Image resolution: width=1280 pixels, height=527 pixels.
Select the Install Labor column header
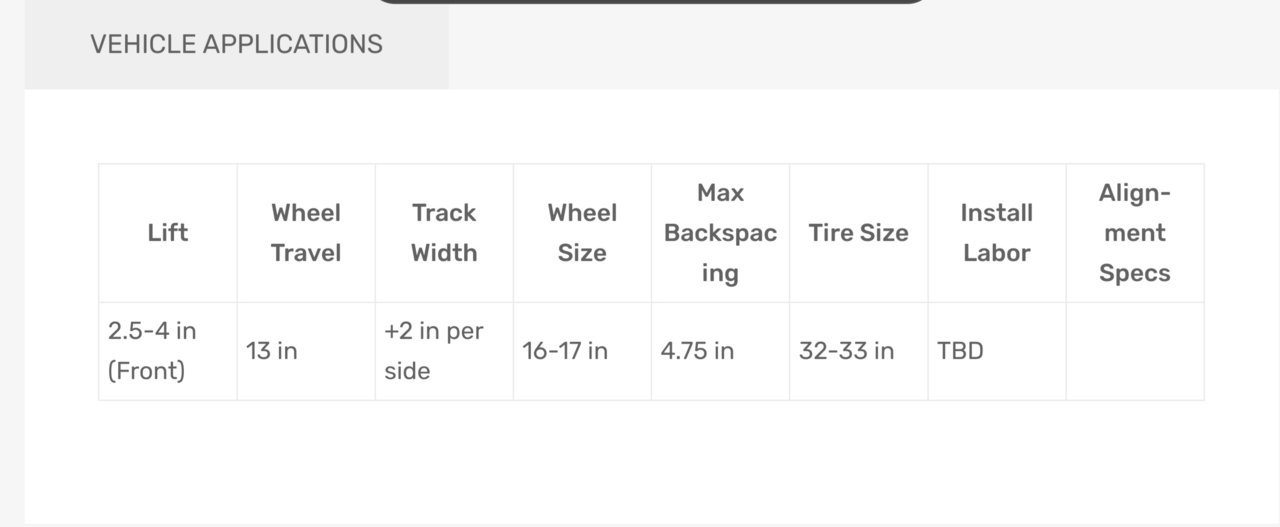(997, 233)
